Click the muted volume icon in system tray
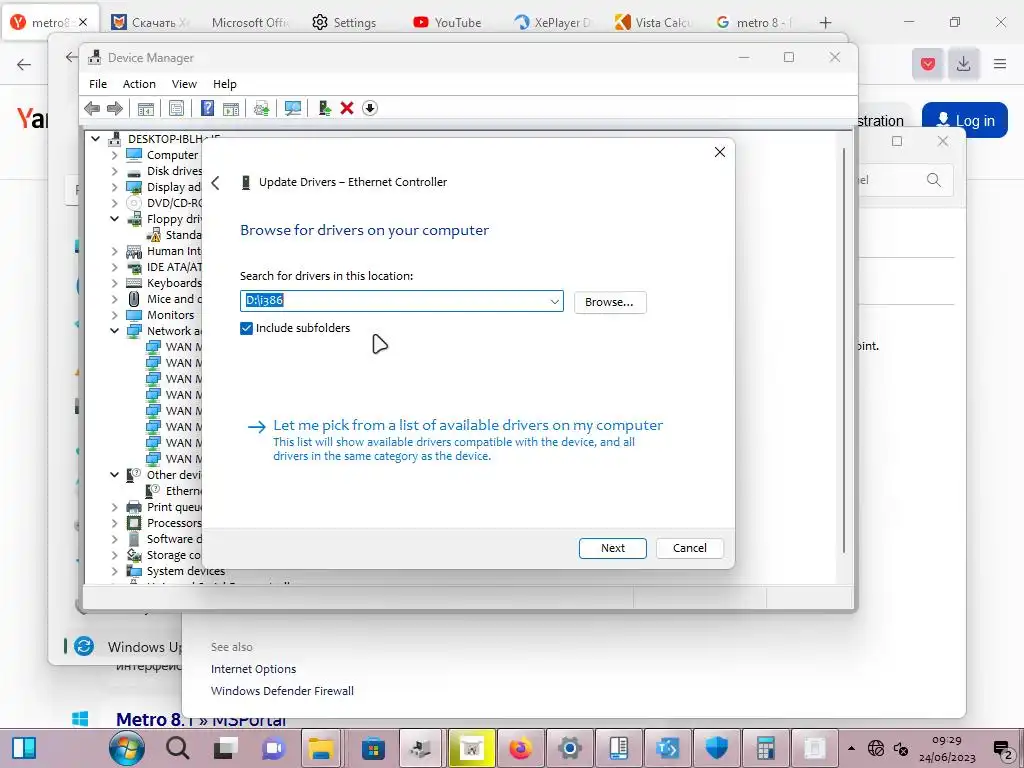The height and width of the screenshot is (768, 1024). click(x=902, y=749)
